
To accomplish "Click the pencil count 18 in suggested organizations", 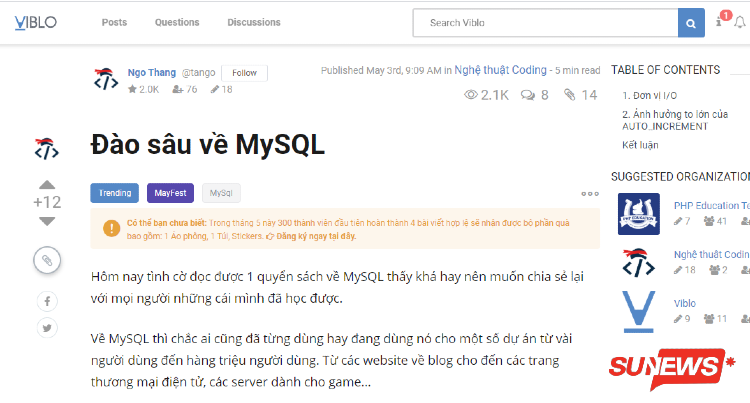I will point(684,270).
